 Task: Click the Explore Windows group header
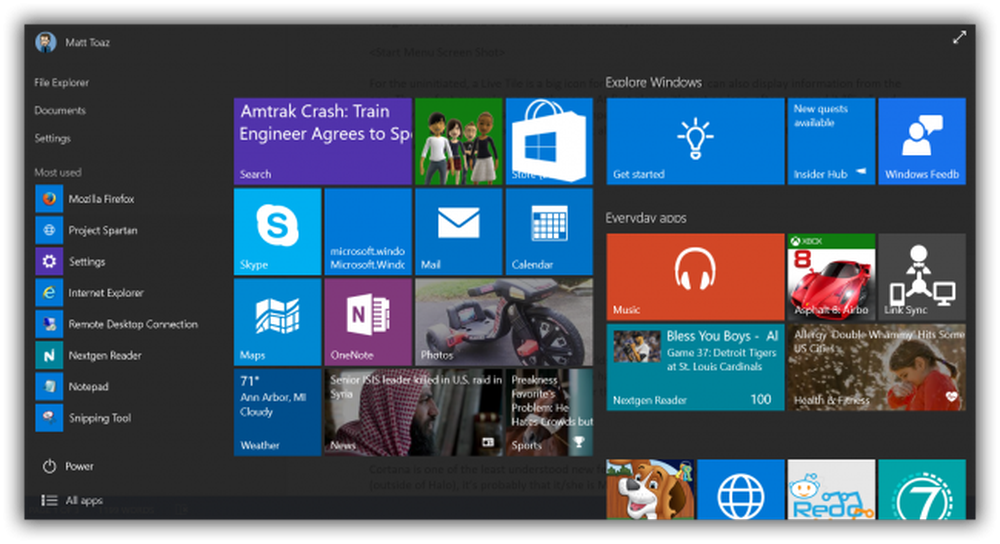(653, 82)
